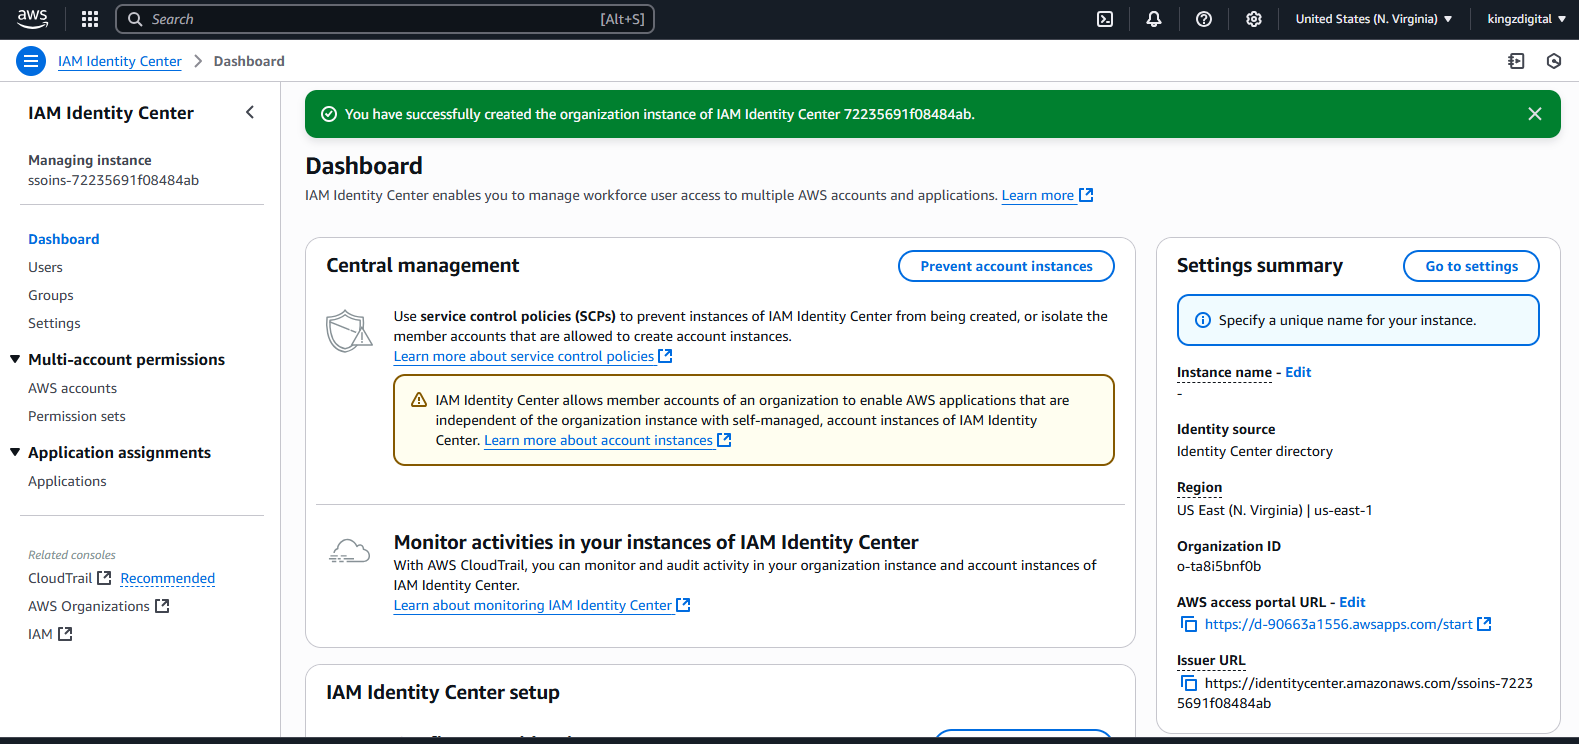Collapse the Multi-account permissions section
1579x744 pixels.
(x=15, y=359)
